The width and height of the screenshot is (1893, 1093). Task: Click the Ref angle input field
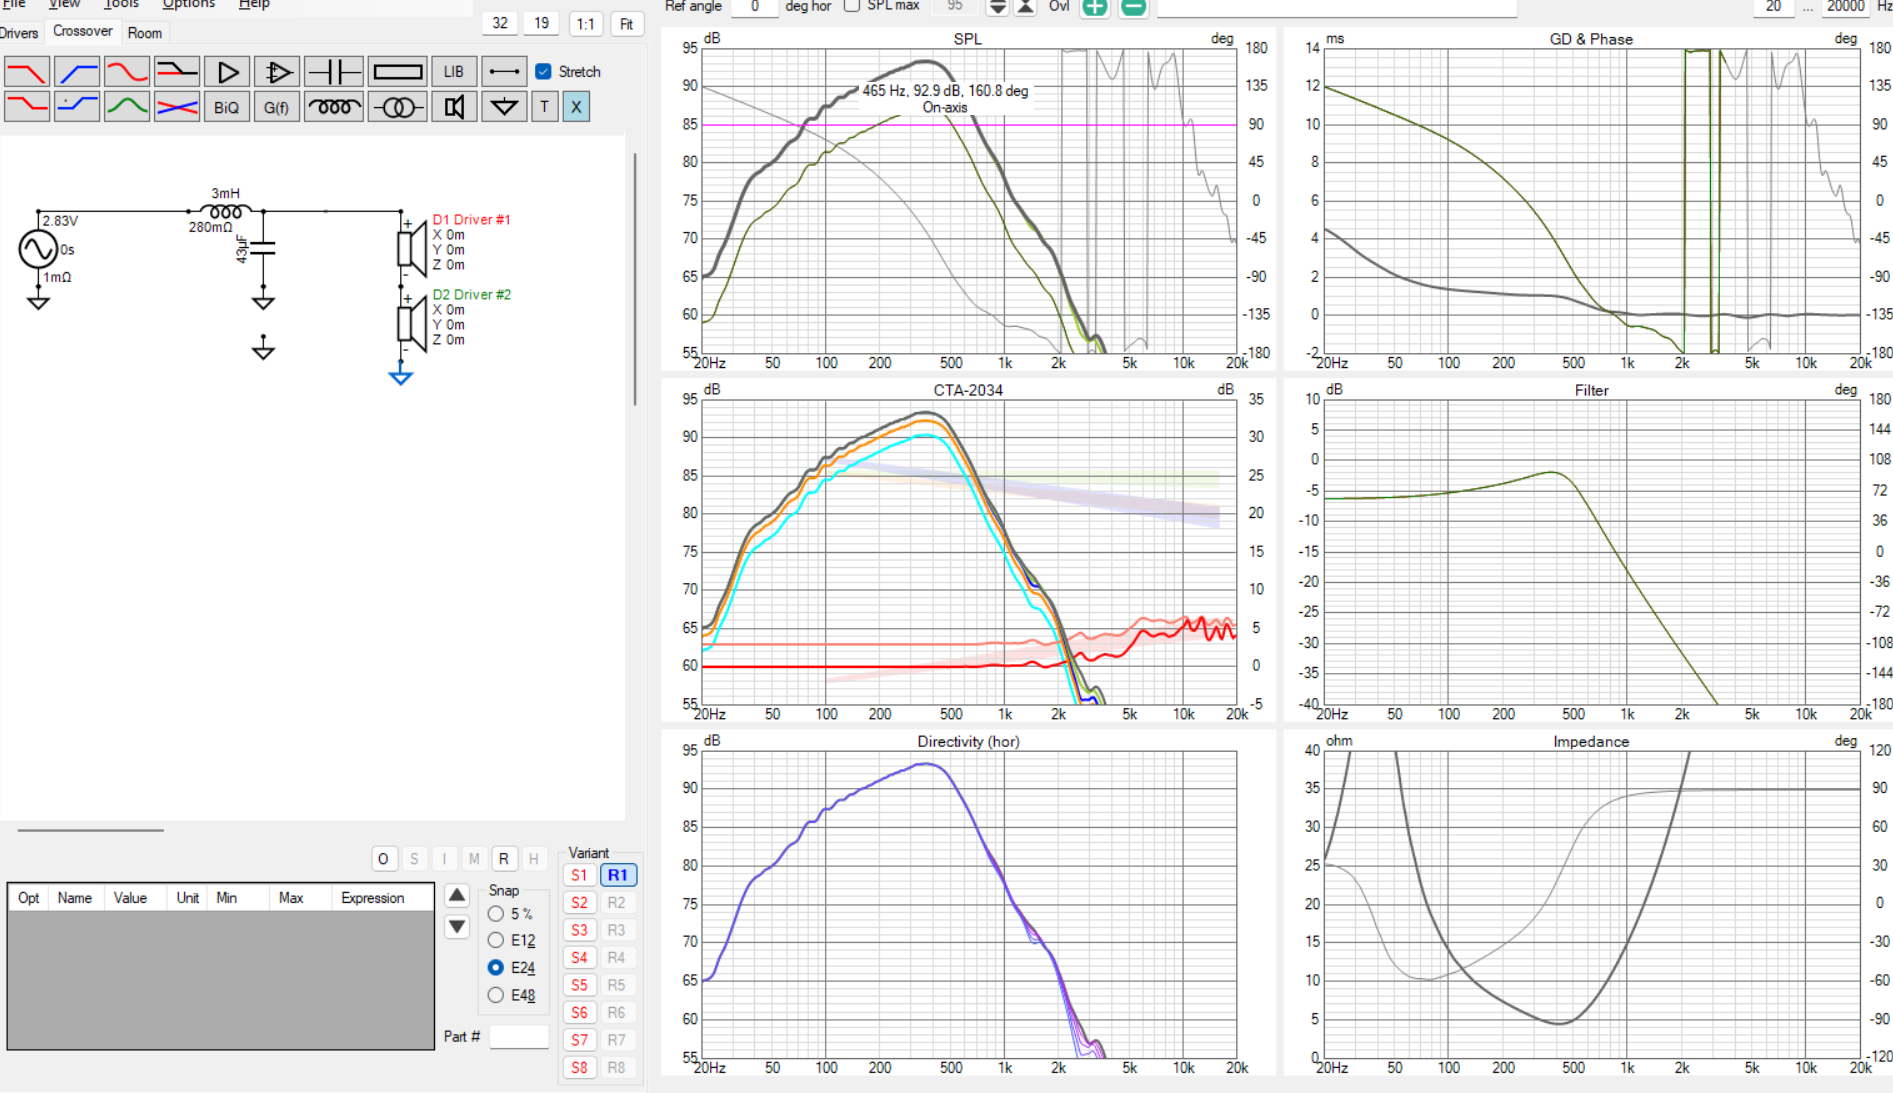[x=755, y=7]
